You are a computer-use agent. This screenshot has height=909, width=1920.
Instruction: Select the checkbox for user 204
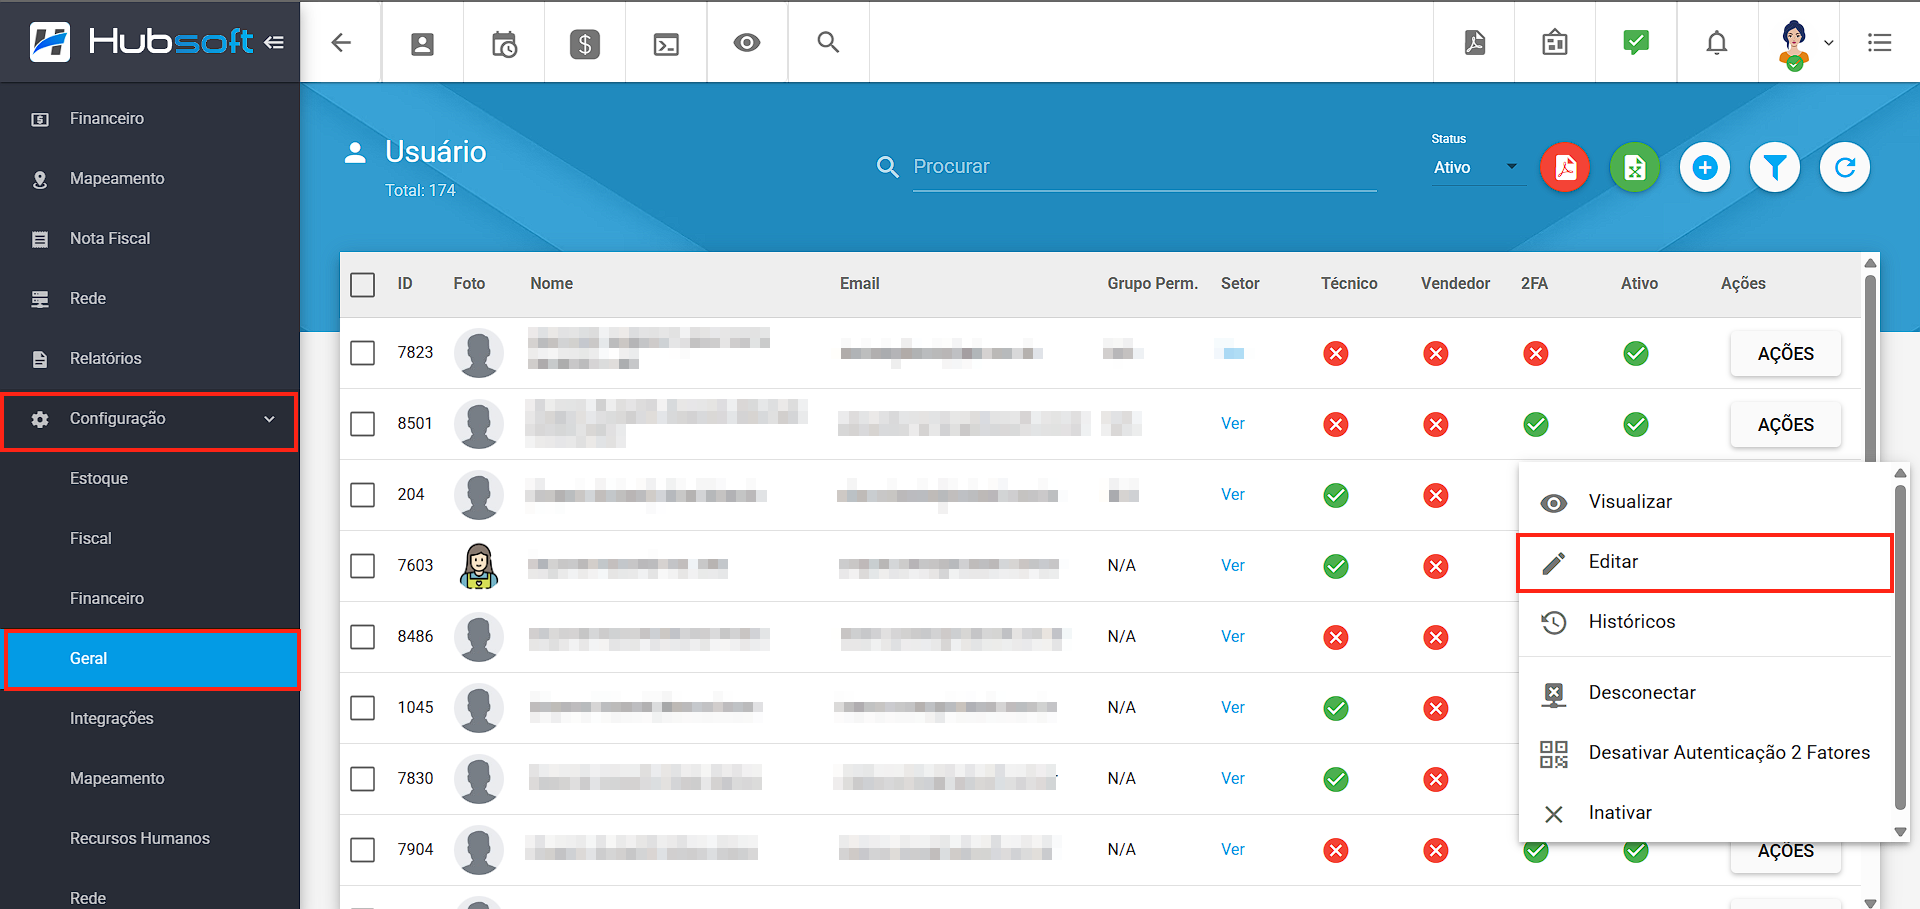pyautogui.click(x=363, y=495)
